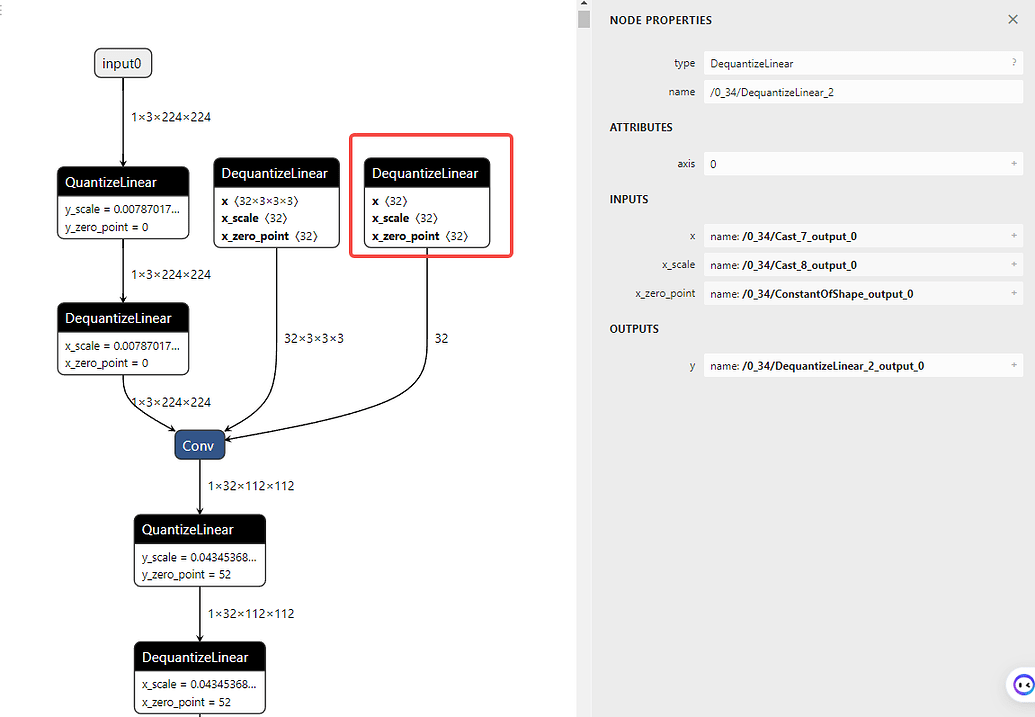
Task: Select the QuantizeLinear node below input0
Action: coord(122,200)
